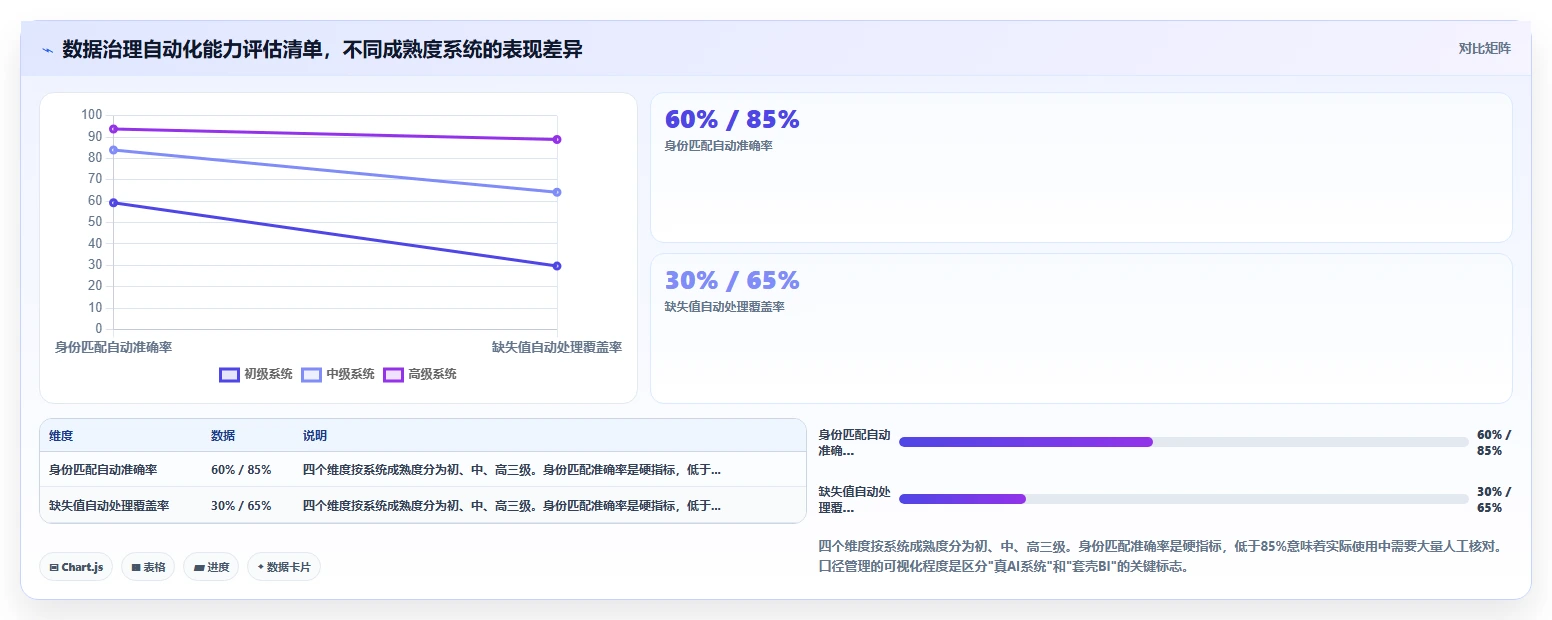
Task: Toggle the 高级系统 legend swatch
Action: tap(393, 374)
